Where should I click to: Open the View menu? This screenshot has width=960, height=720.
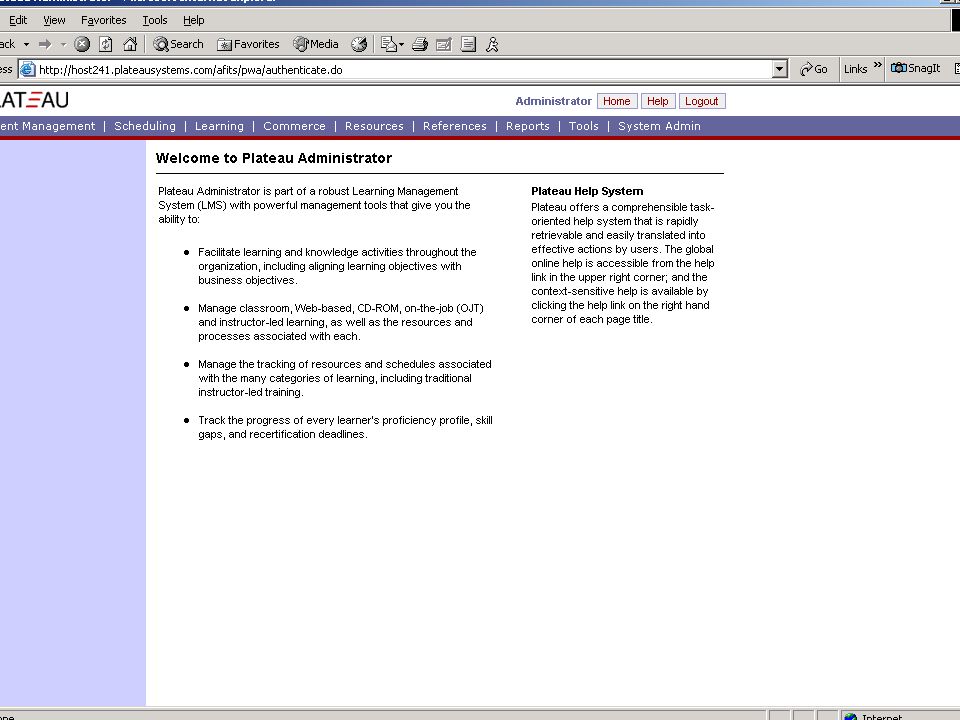pos(54,20)
